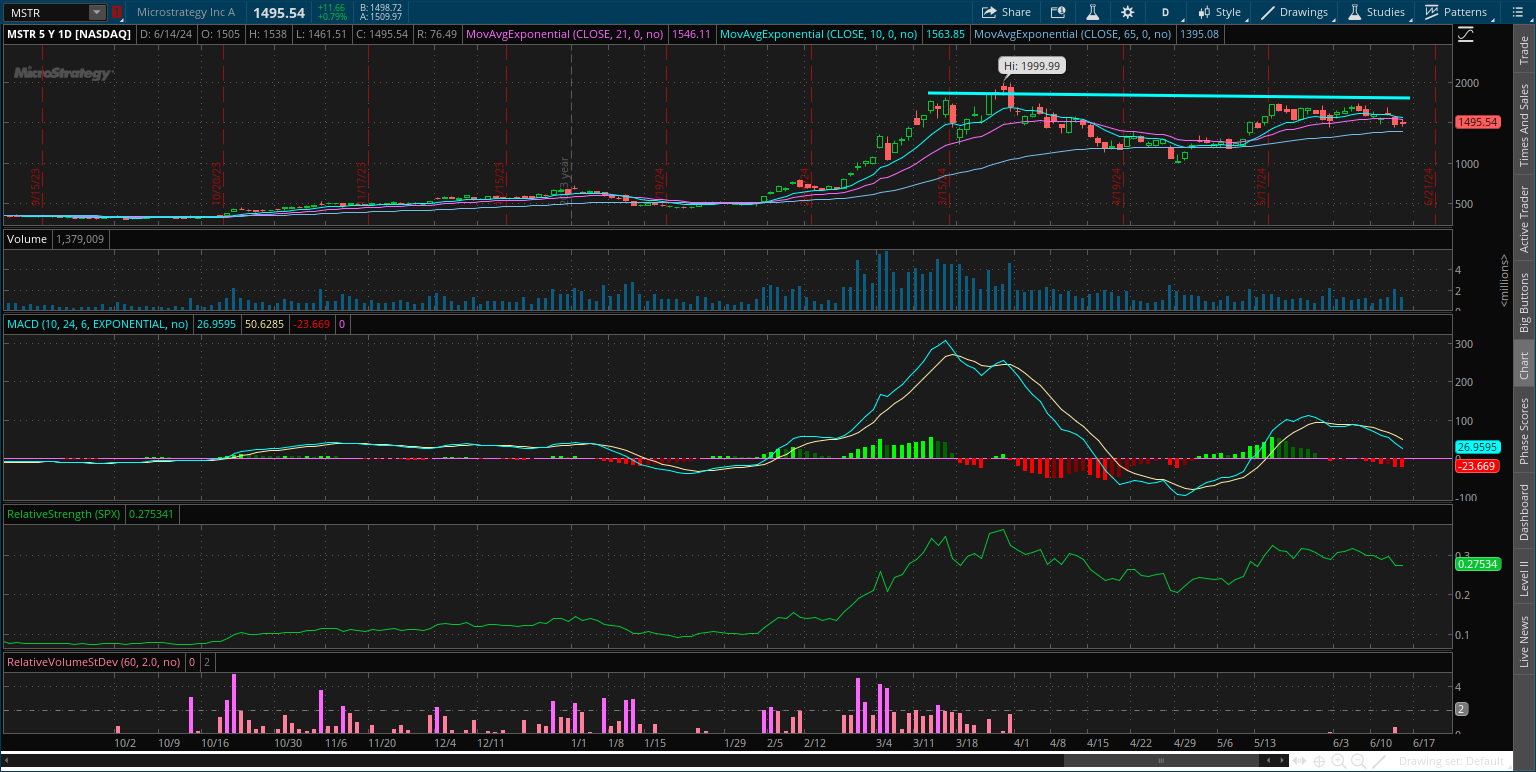
Task: Open the D timeframe selector
Action: click(x=1165, y=12)
